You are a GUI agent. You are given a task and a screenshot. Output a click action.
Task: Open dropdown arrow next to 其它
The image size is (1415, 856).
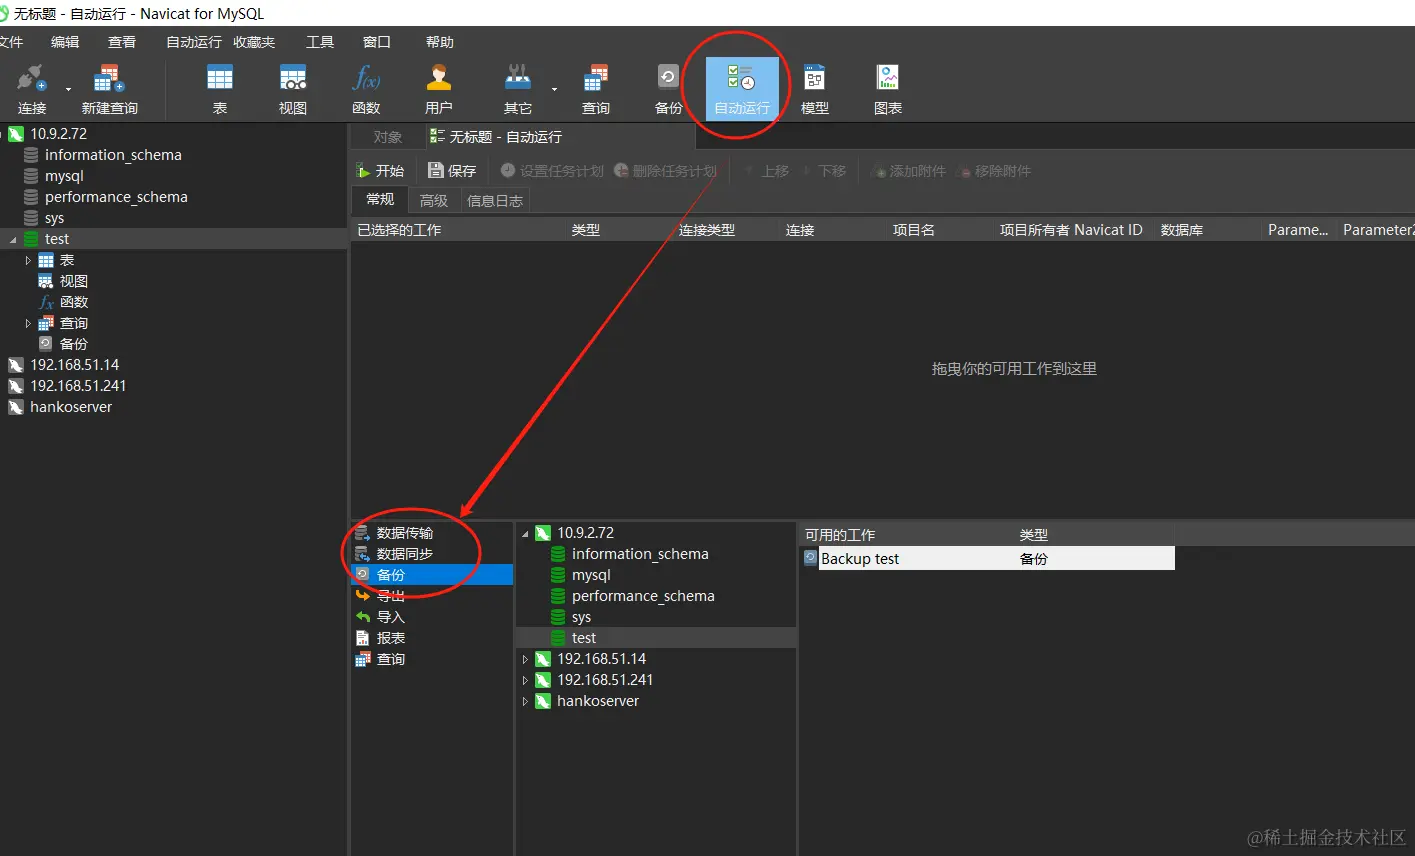554,89
